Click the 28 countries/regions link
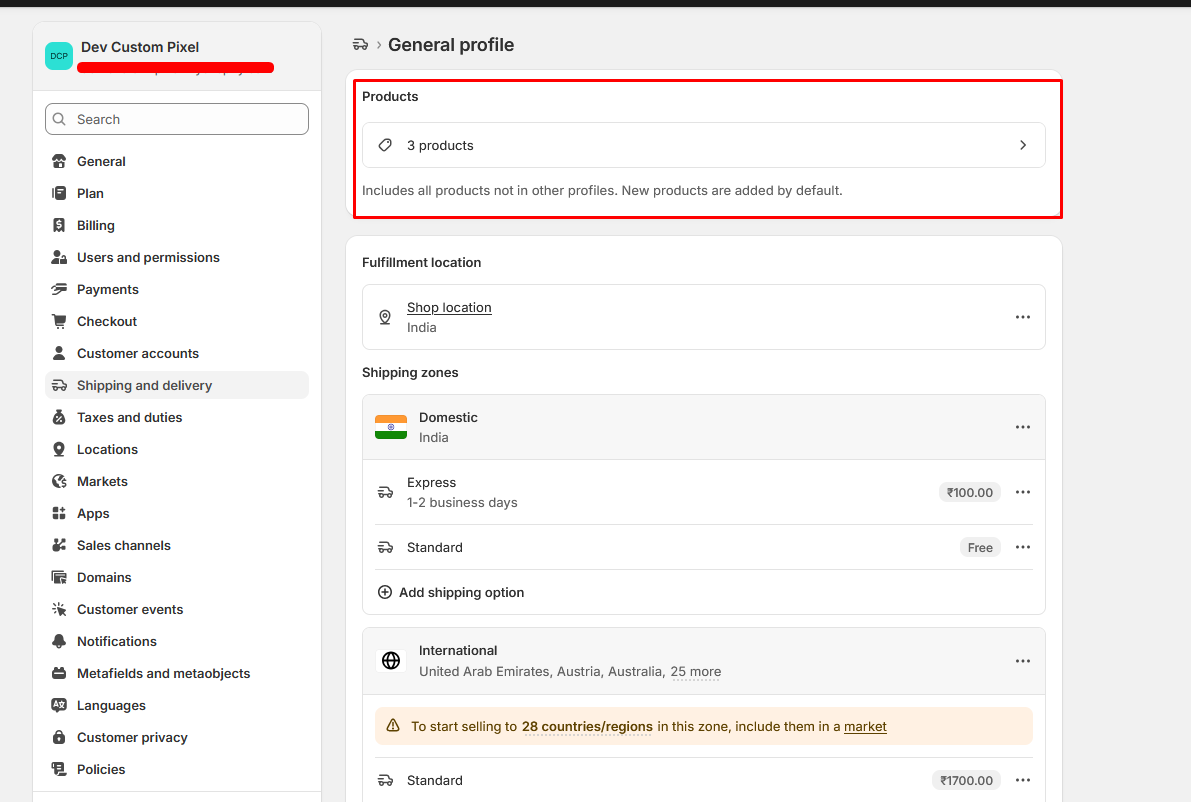The width and height of the screenshot is (1191, 802). pos(587,727)
